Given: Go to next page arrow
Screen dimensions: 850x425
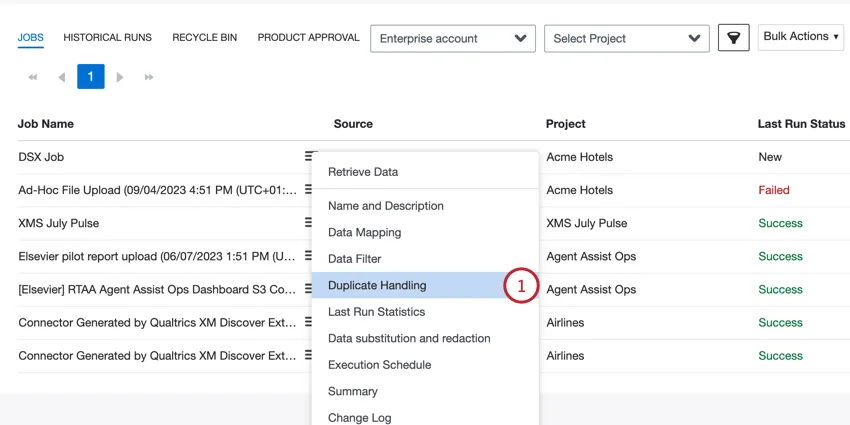Looking at the screenshot, I should tap(120, 77).
